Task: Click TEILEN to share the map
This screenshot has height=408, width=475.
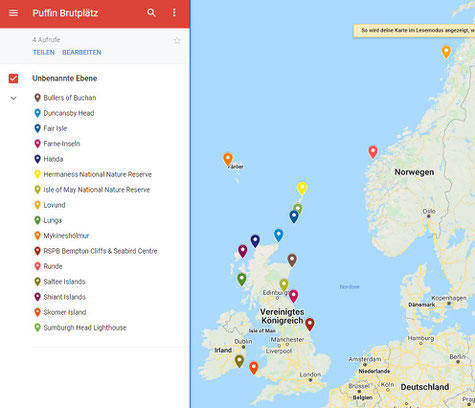Action: pyautogui.click(x=44, y=52)
